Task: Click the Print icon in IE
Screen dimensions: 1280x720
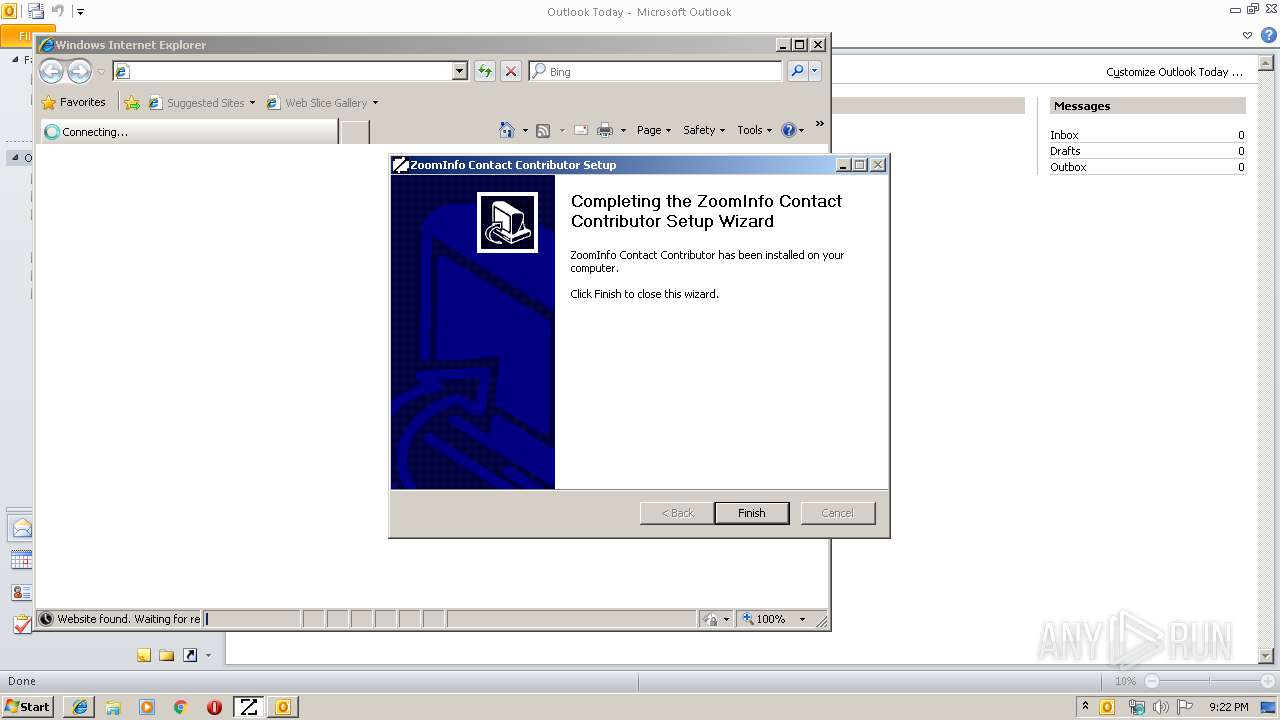Action: [x=605, y=130]
